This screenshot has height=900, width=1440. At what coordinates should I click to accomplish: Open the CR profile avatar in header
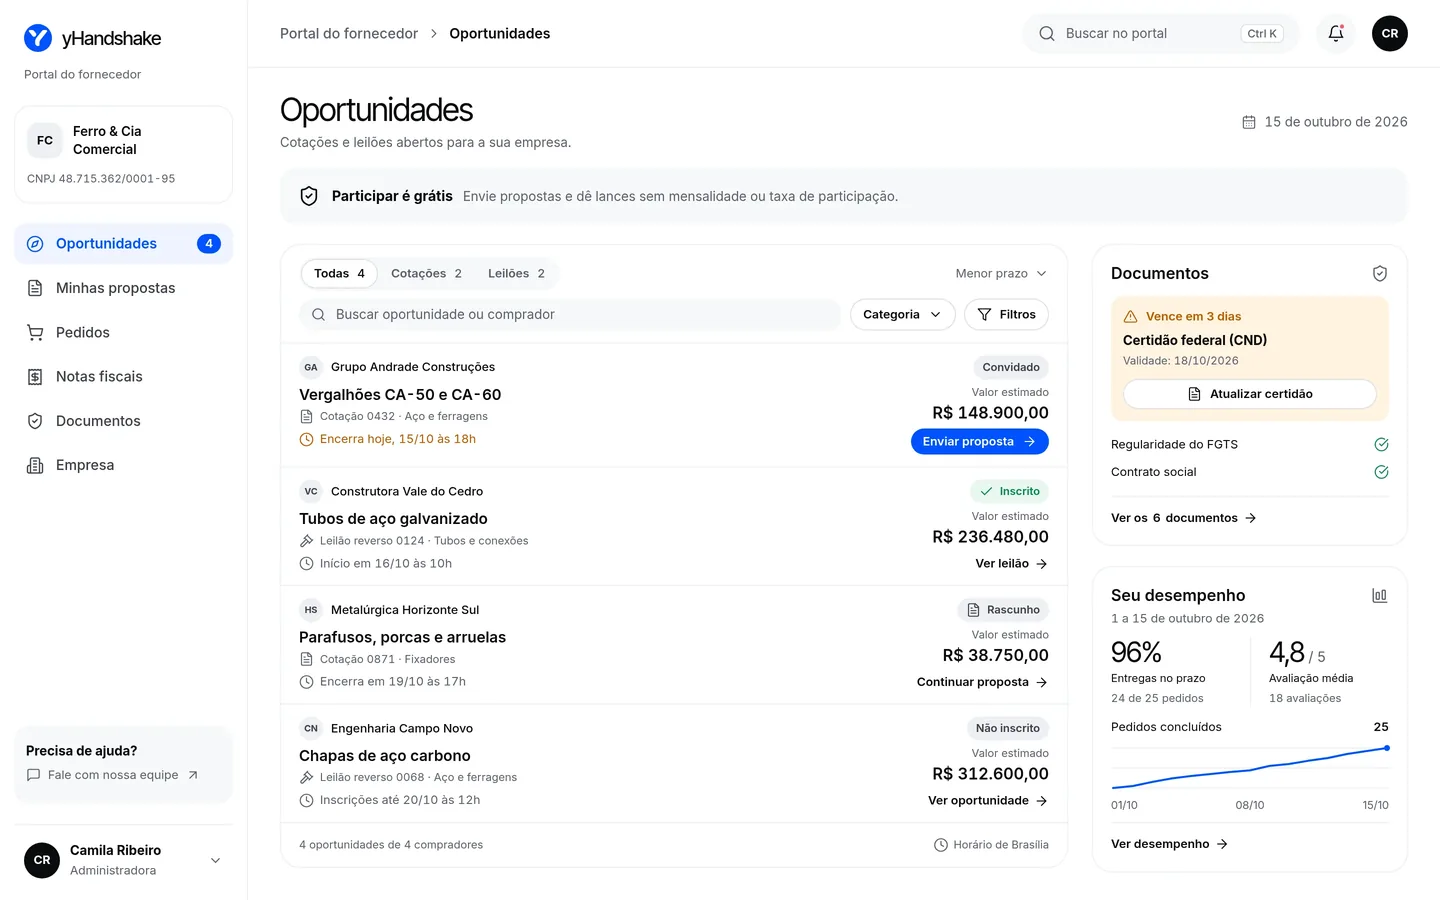[1390, 33]
